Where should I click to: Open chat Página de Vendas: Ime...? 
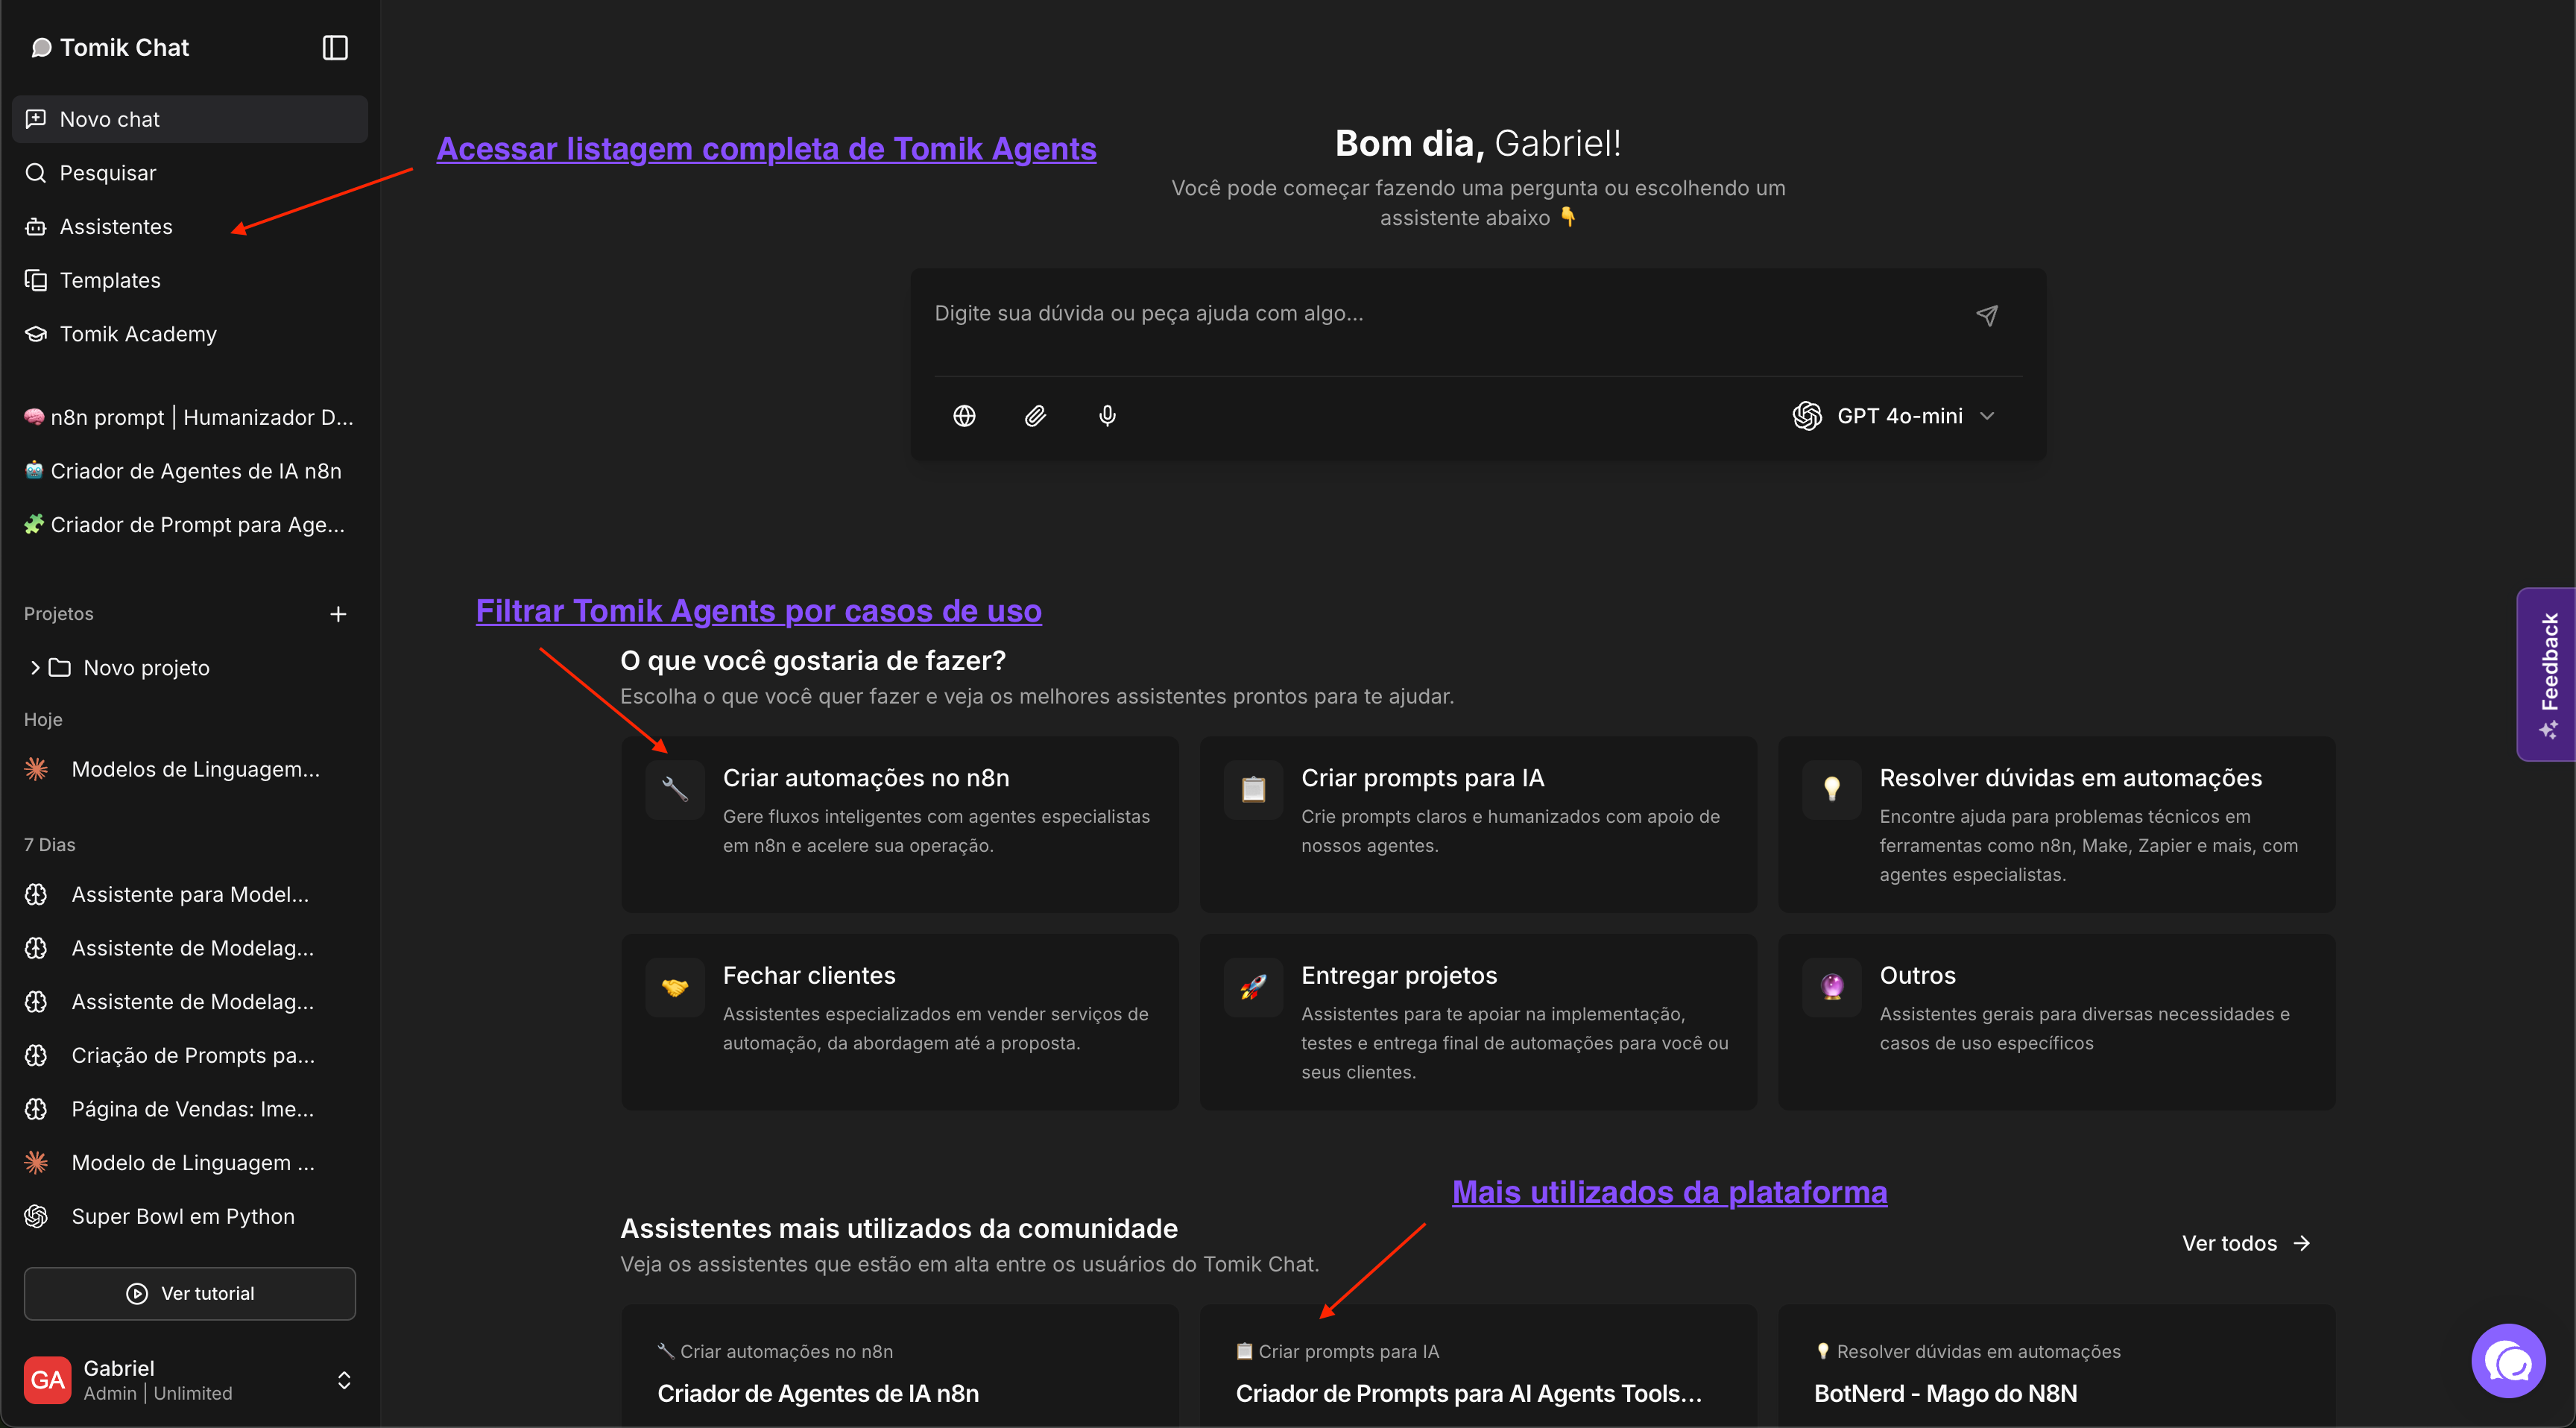(x=190, y=1109)
